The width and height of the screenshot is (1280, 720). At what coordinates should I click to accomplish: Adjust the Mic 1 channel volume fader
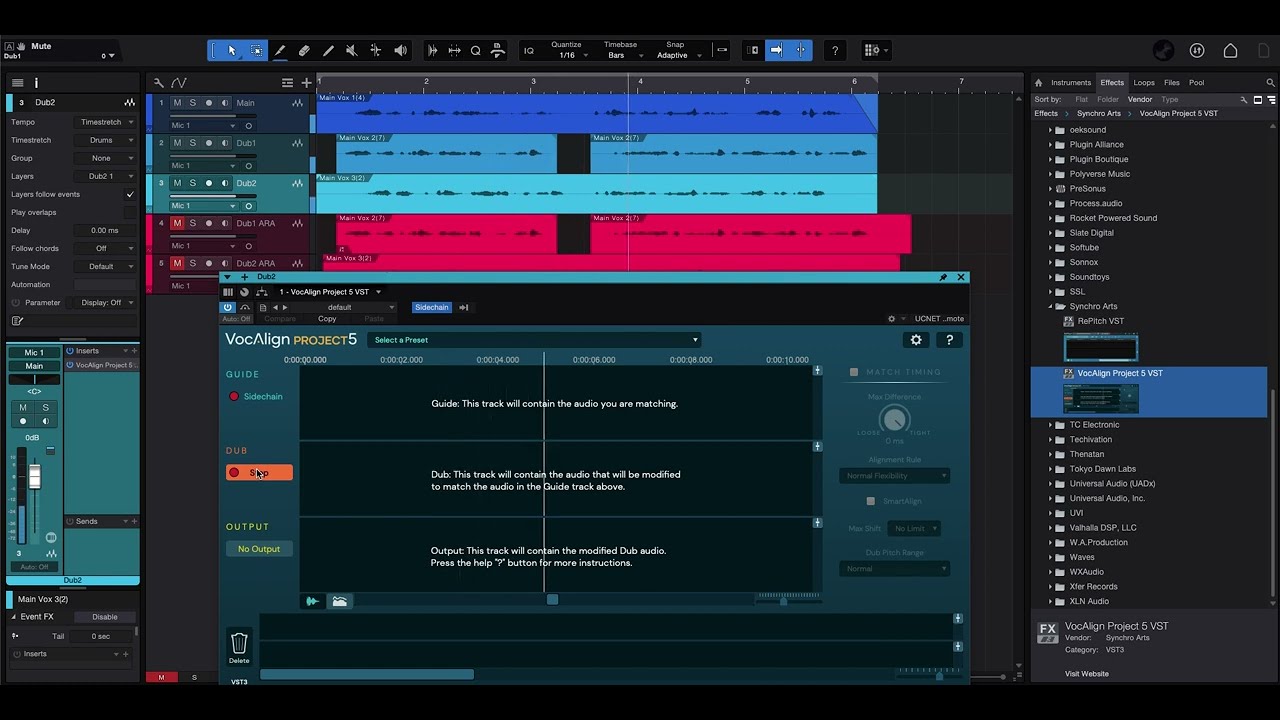pyautogui.click(x=34, y=477)
